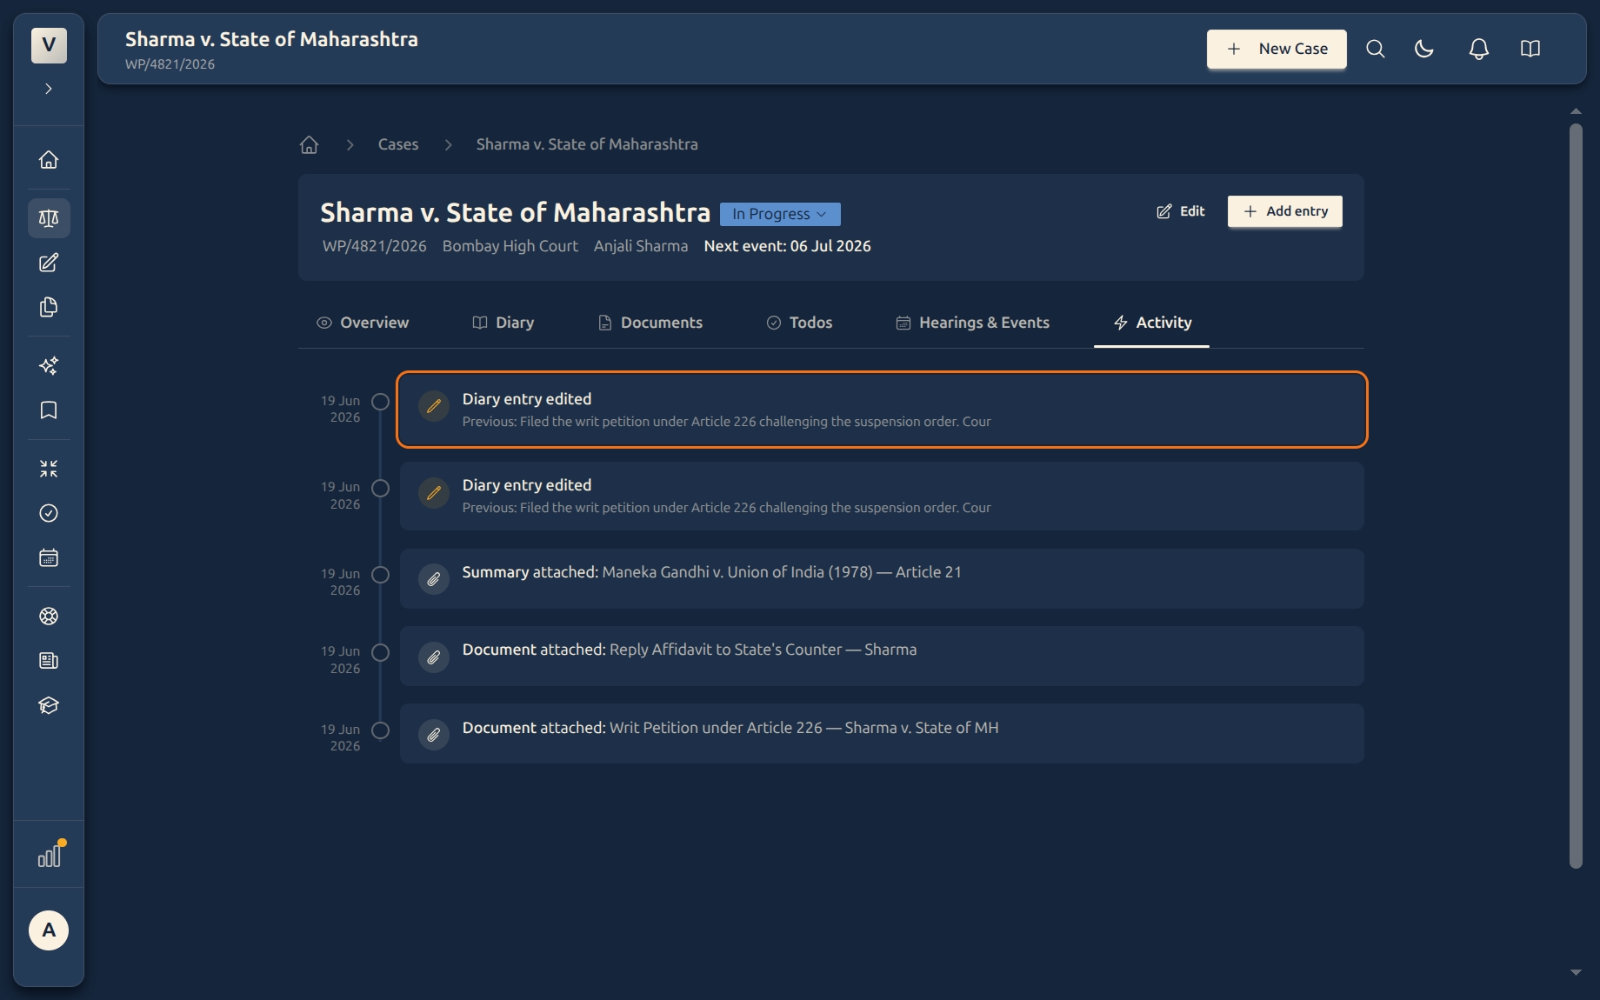
Task: Switch to the Todos tab
Action: coord(799,323)
